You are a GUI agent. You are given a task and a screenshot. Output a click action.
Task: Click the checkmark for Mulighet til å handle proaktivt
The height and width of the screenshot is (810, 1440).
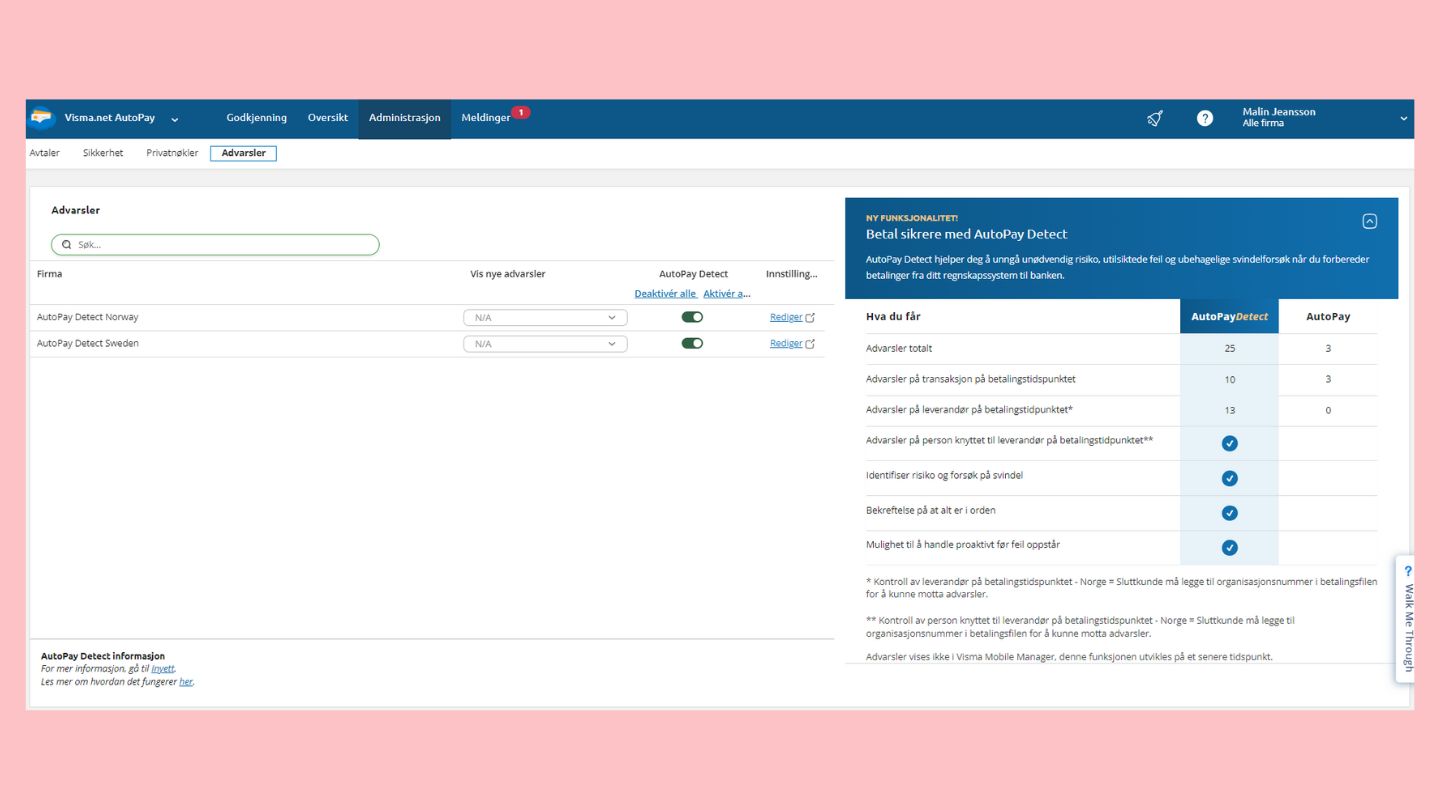pyautogui.click(x=1230, y=547)
